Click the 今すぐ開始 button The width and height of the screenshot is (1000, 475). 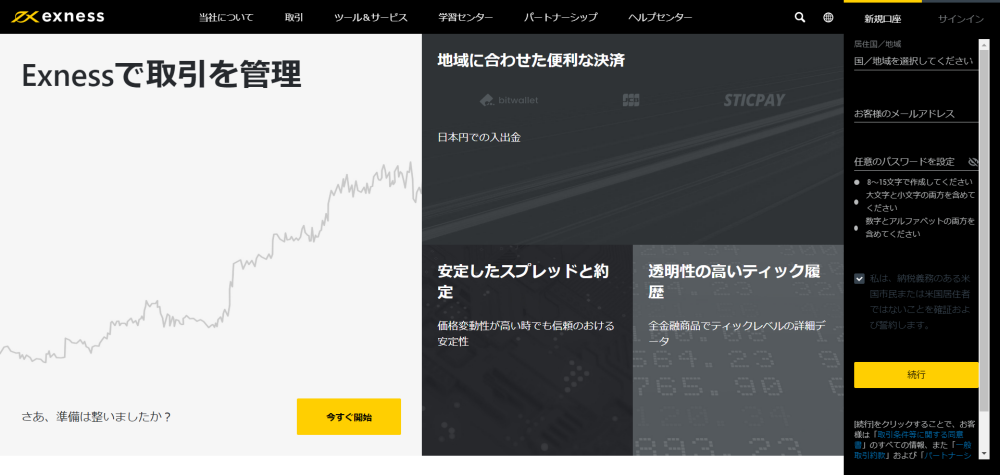coord(349,417)
